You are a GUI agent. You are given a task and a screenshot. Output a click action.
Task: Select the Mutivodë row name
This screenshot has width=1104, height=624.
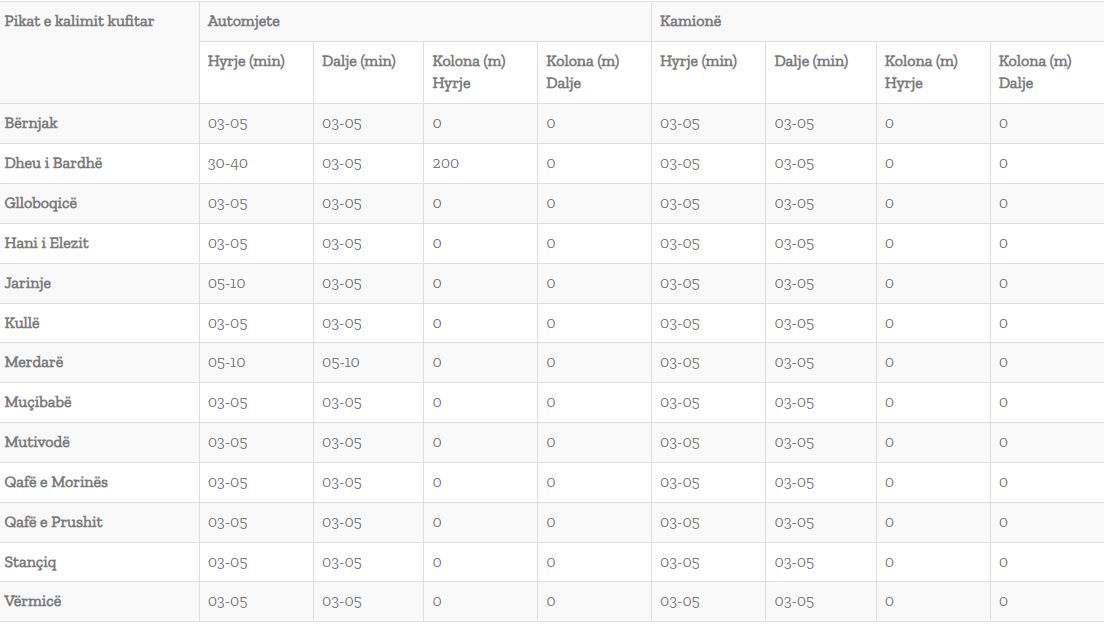tap(37, 442)
